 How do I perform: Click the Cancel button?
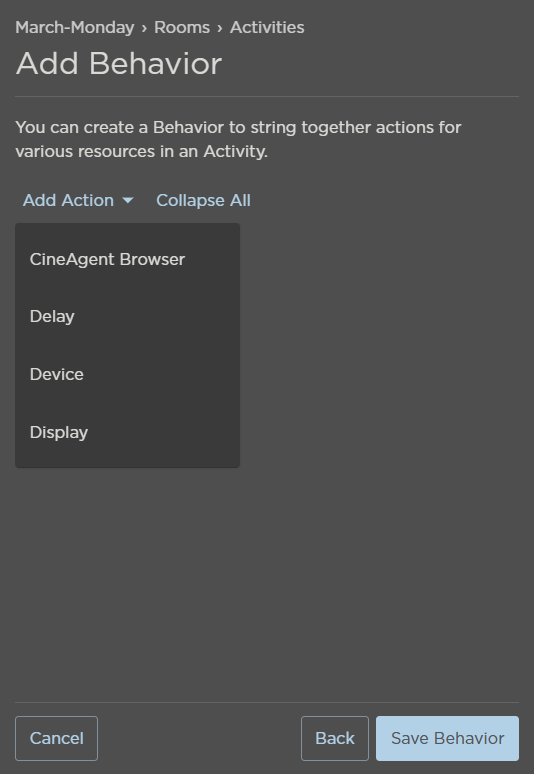(x=56, y=738)
